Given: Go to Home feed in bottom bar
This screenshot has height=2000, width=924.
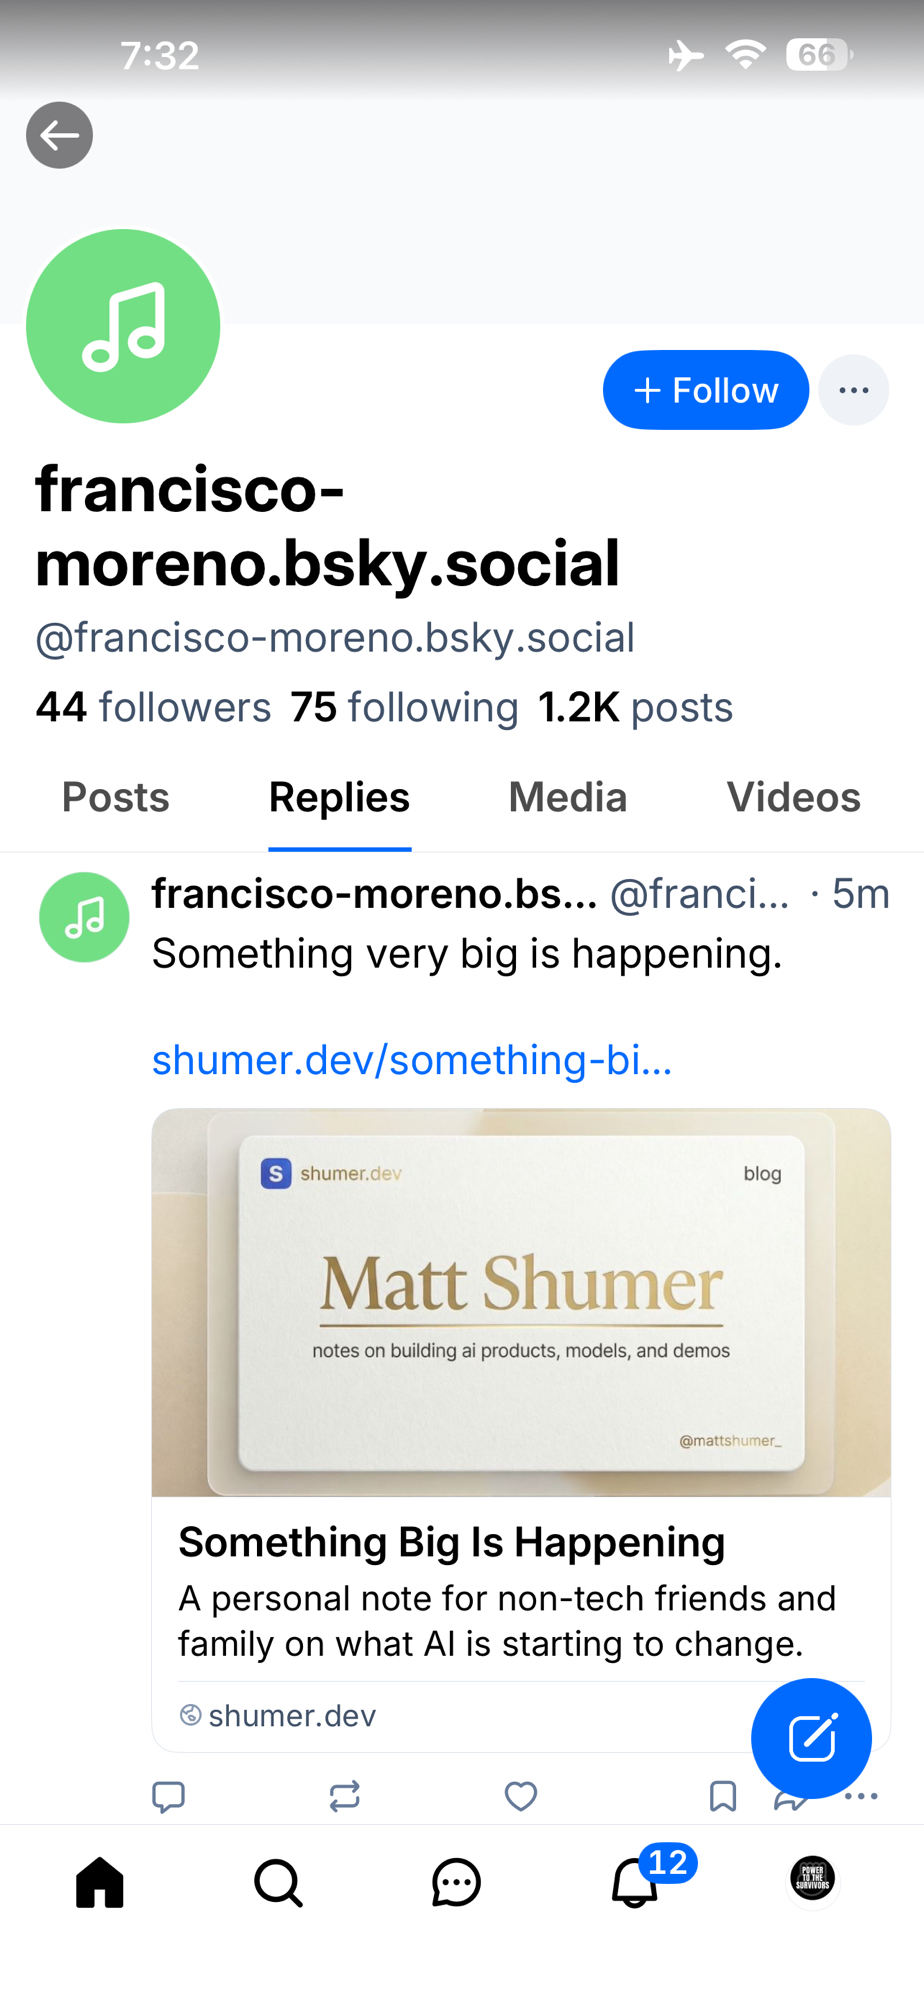Looking at the screenshot, I should point(100,1882).
